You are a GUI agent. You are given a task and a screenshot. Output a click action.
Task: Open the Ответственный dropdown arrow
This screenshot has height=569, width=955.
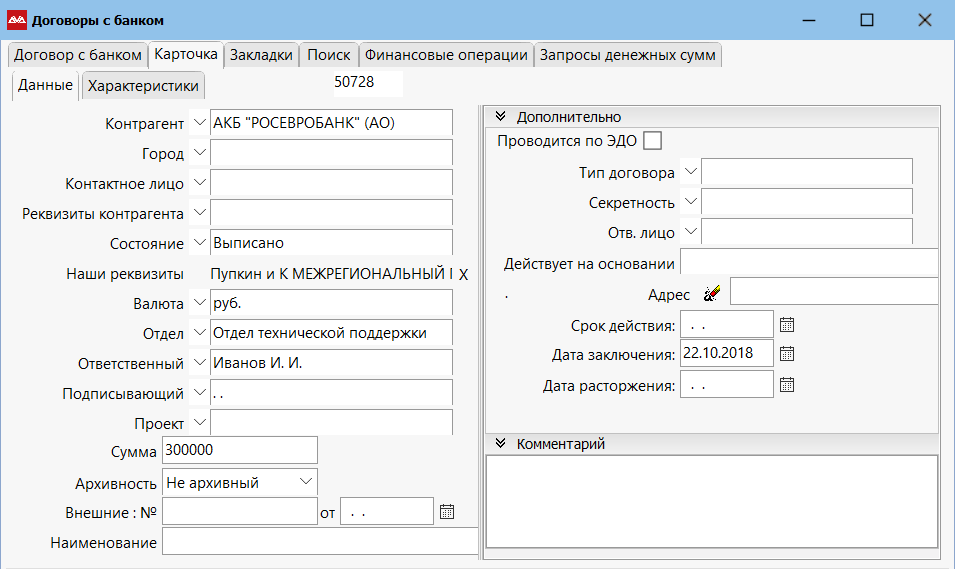pos(198,362)
